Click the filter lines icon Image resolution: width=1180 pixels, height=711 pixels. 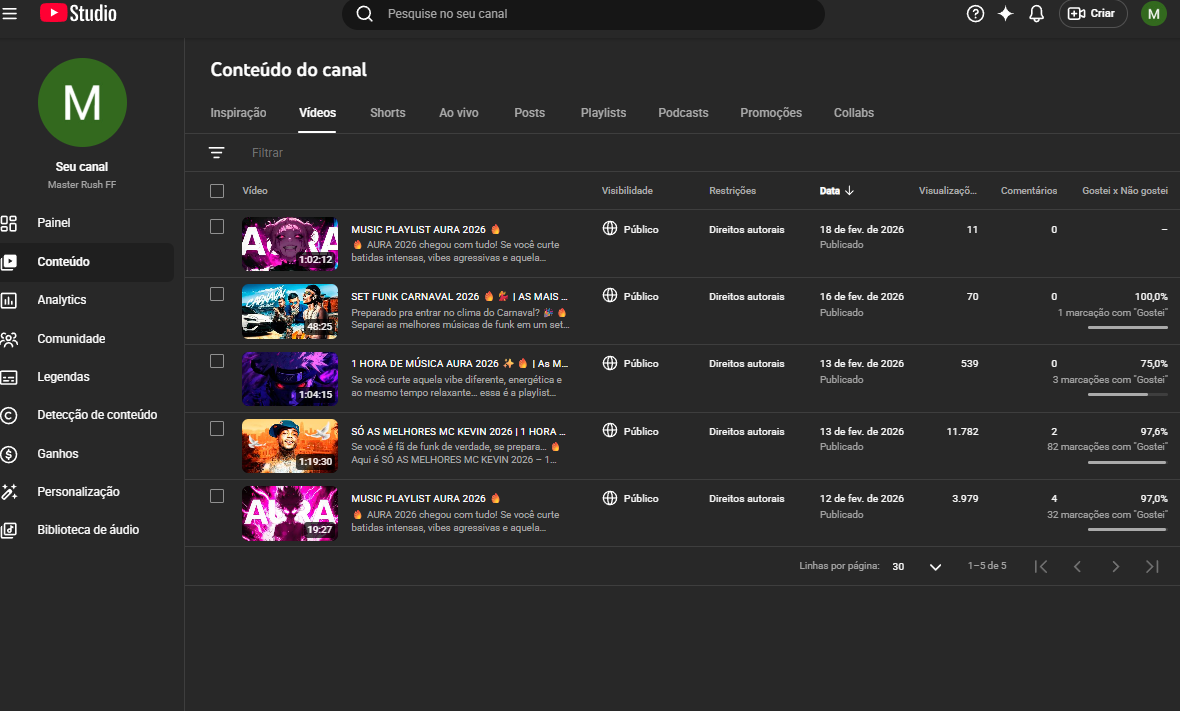point(216,153)
